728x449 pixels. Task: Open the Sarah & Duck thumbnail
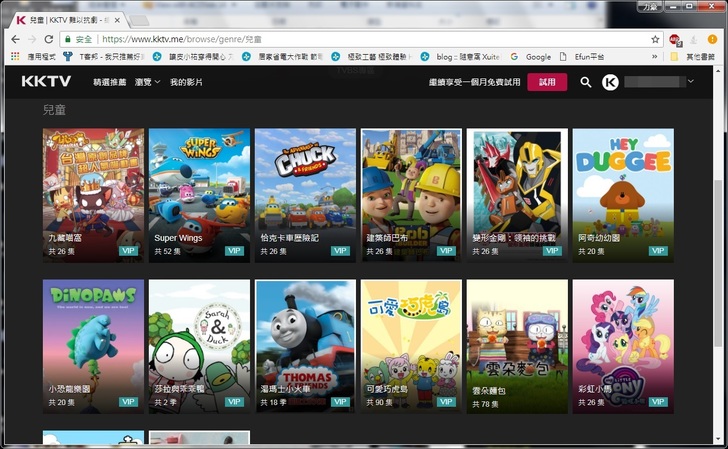pos(199,346)
